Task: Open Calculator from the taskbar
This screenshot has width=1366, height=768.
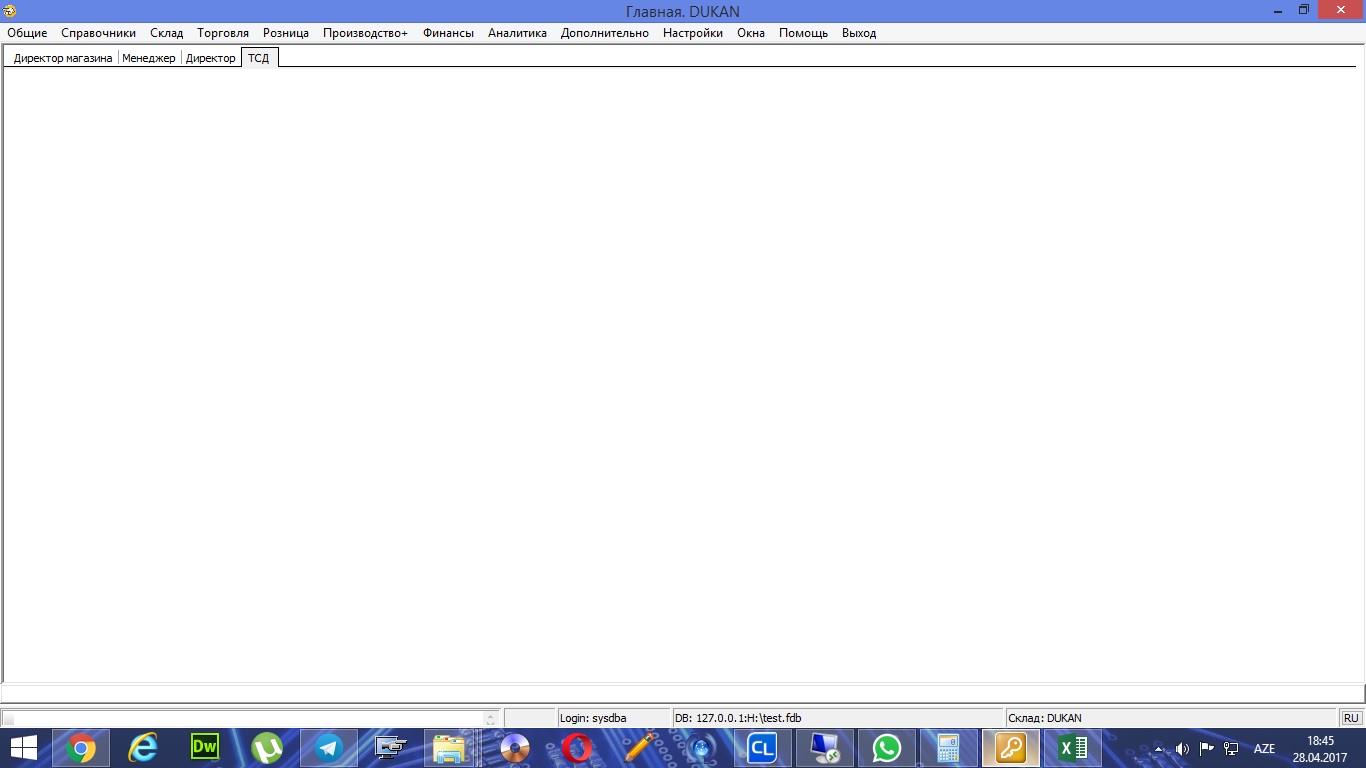Action: 948,748
